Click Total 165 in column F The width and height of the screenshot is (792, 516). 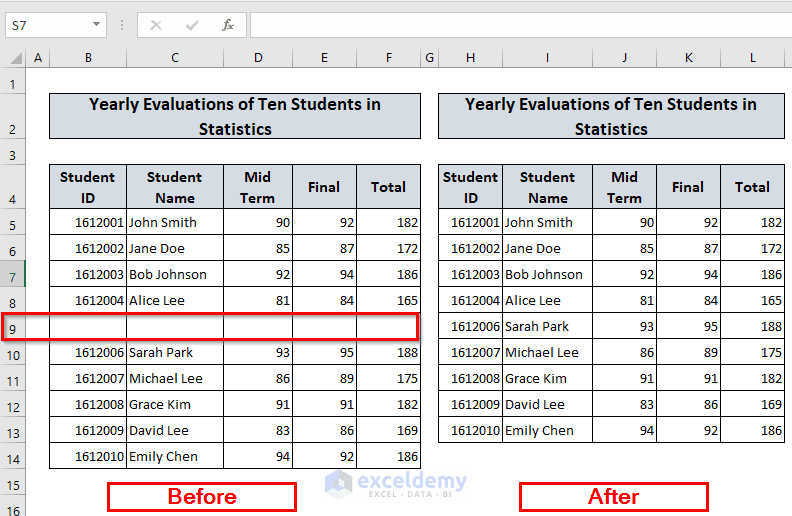[x=388, y=300]
